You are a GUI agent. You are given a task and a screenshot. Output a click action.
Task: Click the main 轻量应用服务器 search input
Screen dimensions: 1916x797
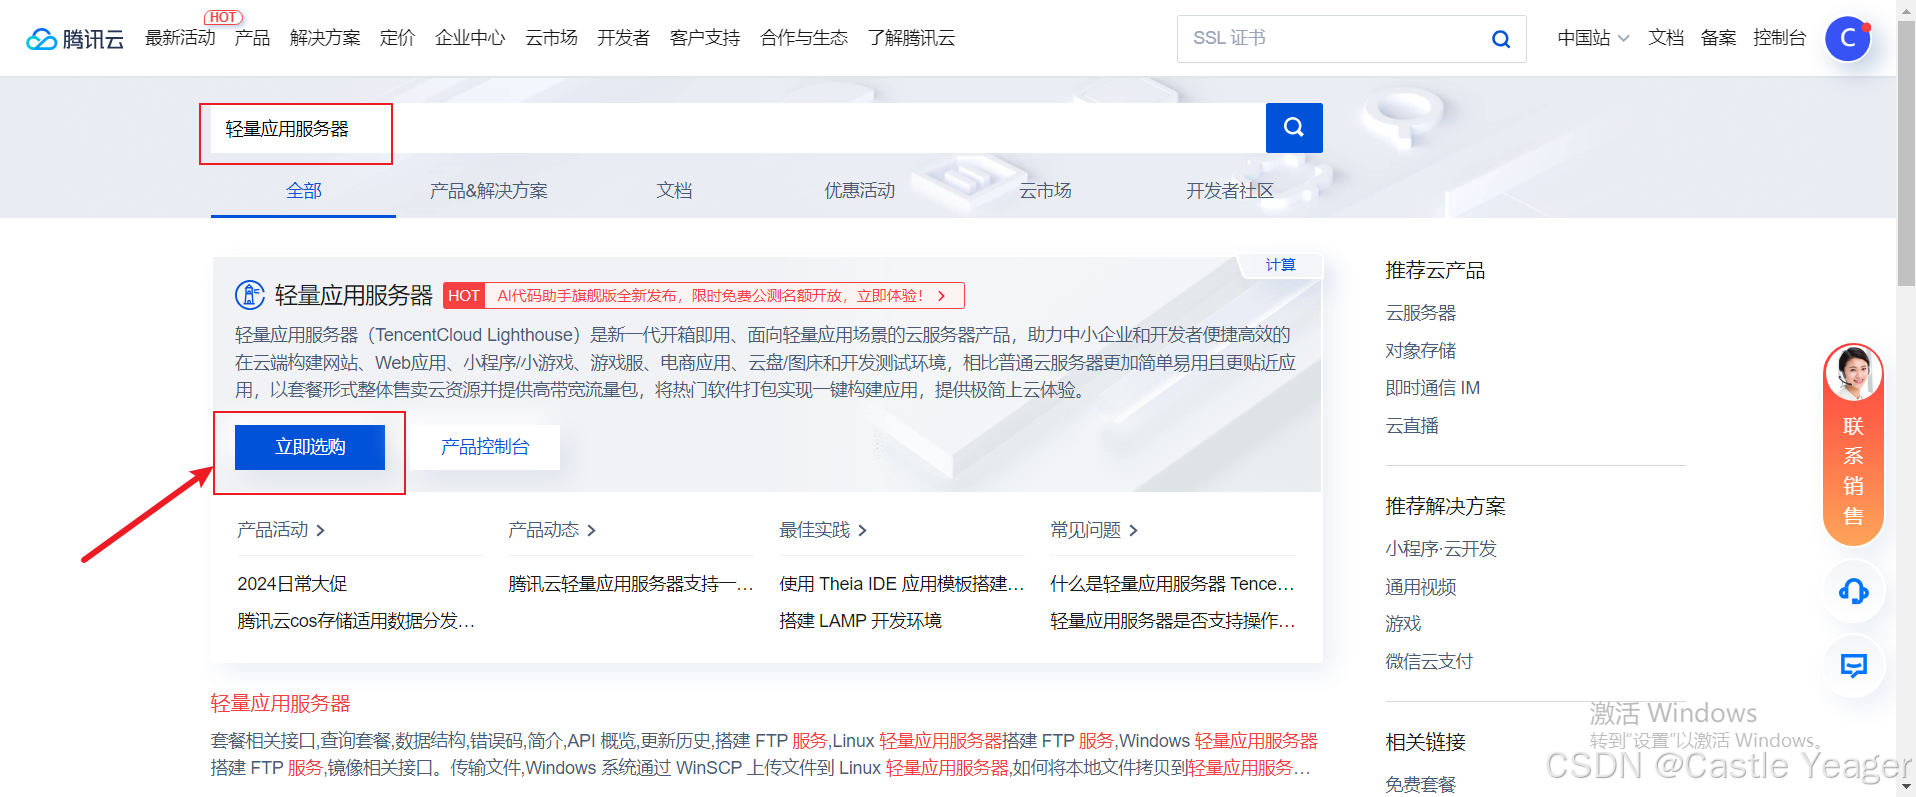point(738,128)
